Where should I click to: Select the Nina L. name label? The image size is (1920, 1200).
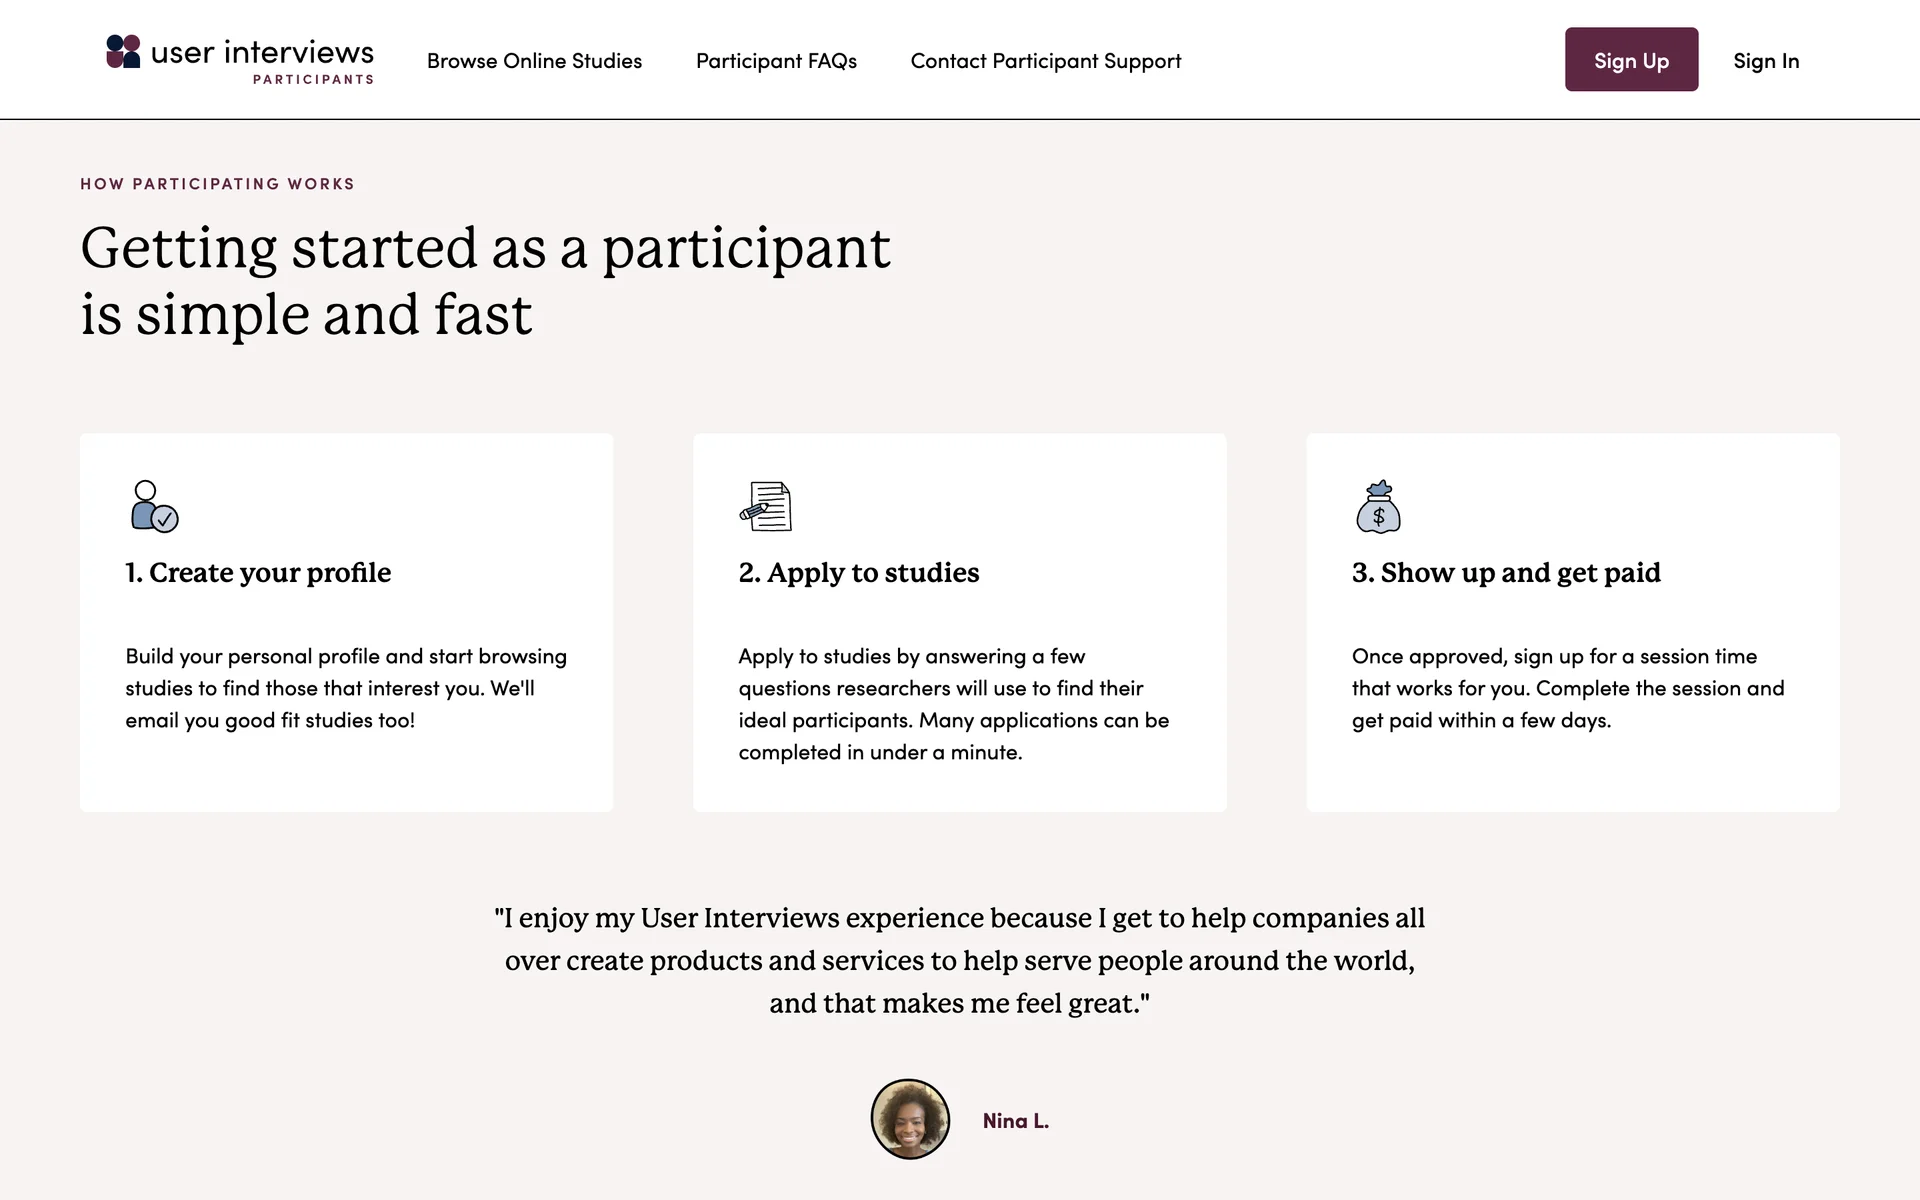(1015, 1121)
